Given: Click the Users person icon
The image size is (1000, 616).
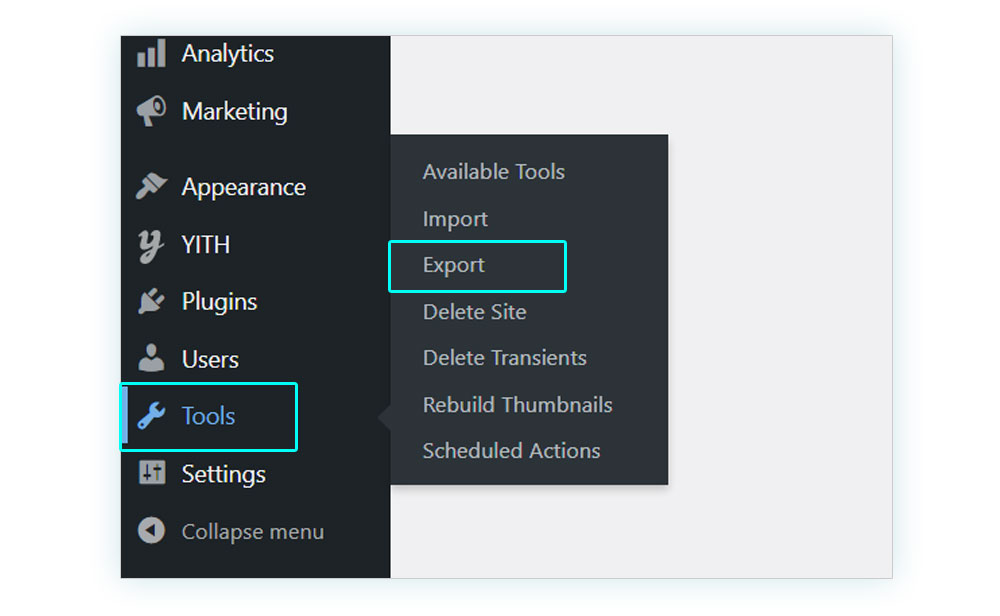Looking at the screenshot, I should (x=151, y=358).
